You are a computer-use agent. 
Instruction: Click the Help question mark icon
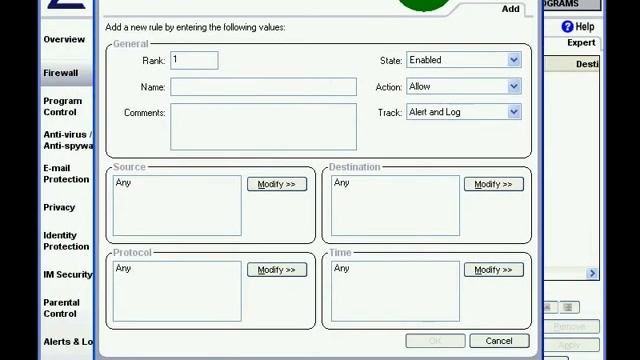point(567,27)
